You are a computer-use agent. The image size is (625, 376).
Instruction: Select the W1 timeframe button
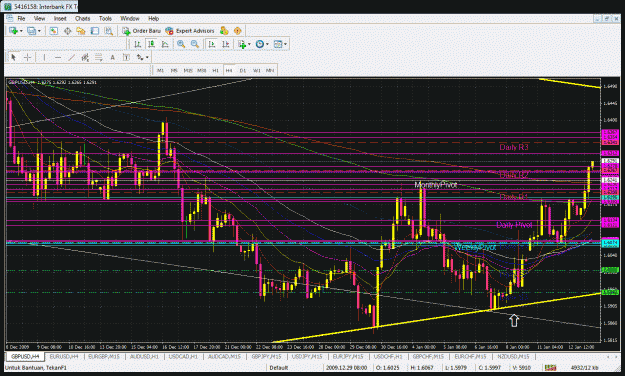tap(257, 70)
